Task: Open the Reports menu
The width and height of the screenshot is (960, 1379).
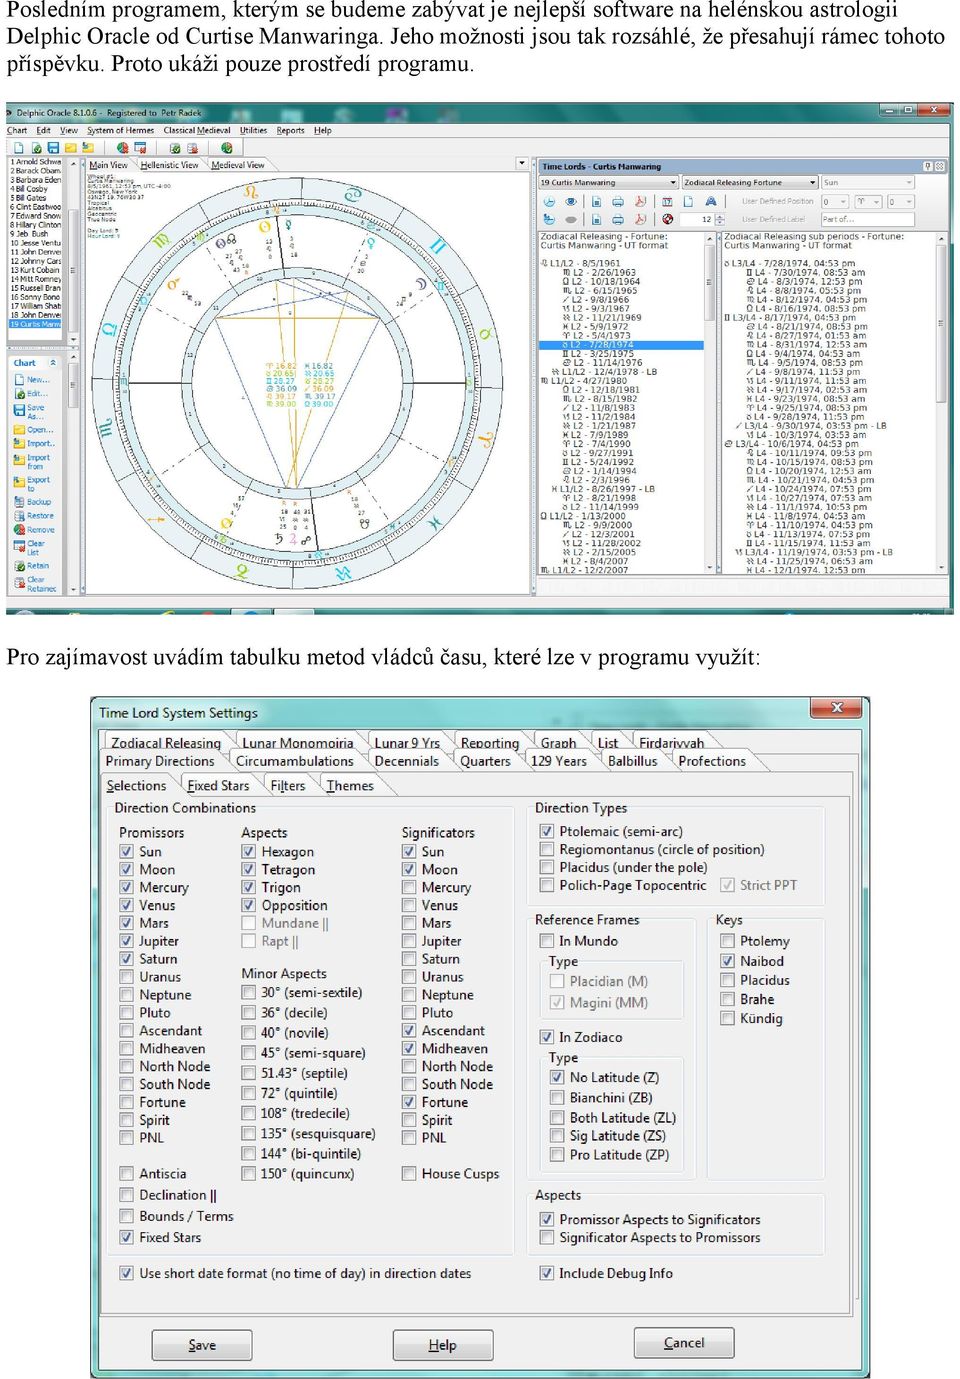Action: click(x=290, y=130)
